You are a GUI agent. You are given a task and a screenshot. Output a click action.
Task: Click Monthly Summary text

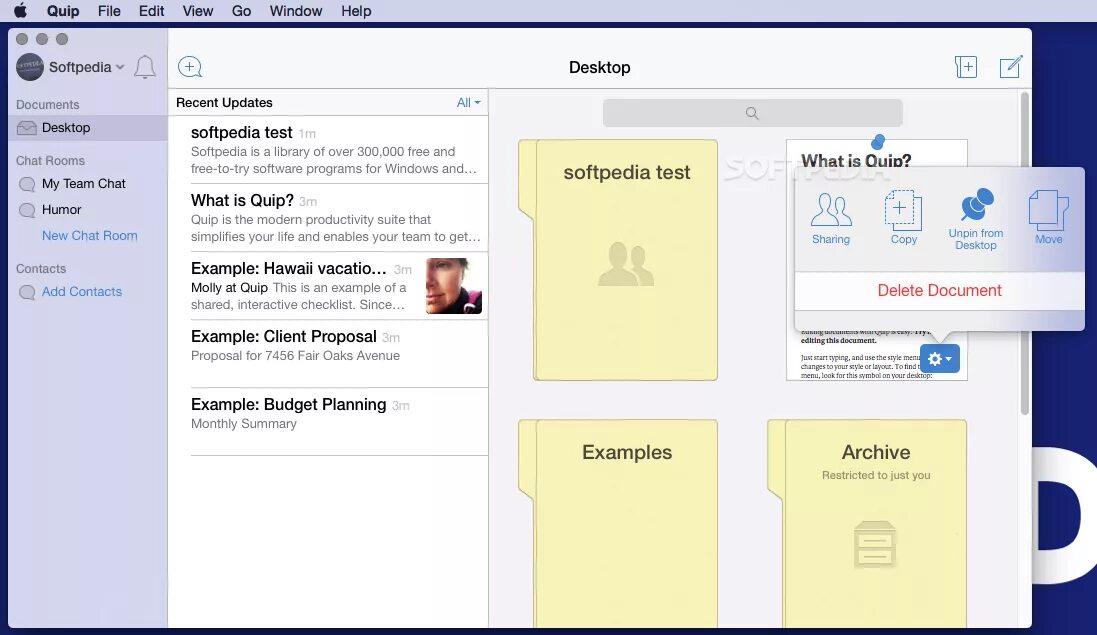click(243, 424)
